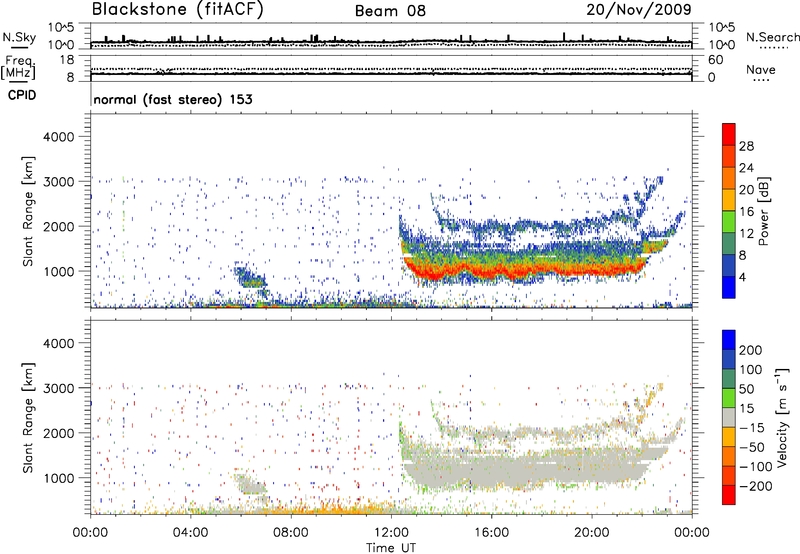Select "1000" on the Velocity panel range axis
The height and width of the screenshot is (554, 800).
[x=58, y=478]
